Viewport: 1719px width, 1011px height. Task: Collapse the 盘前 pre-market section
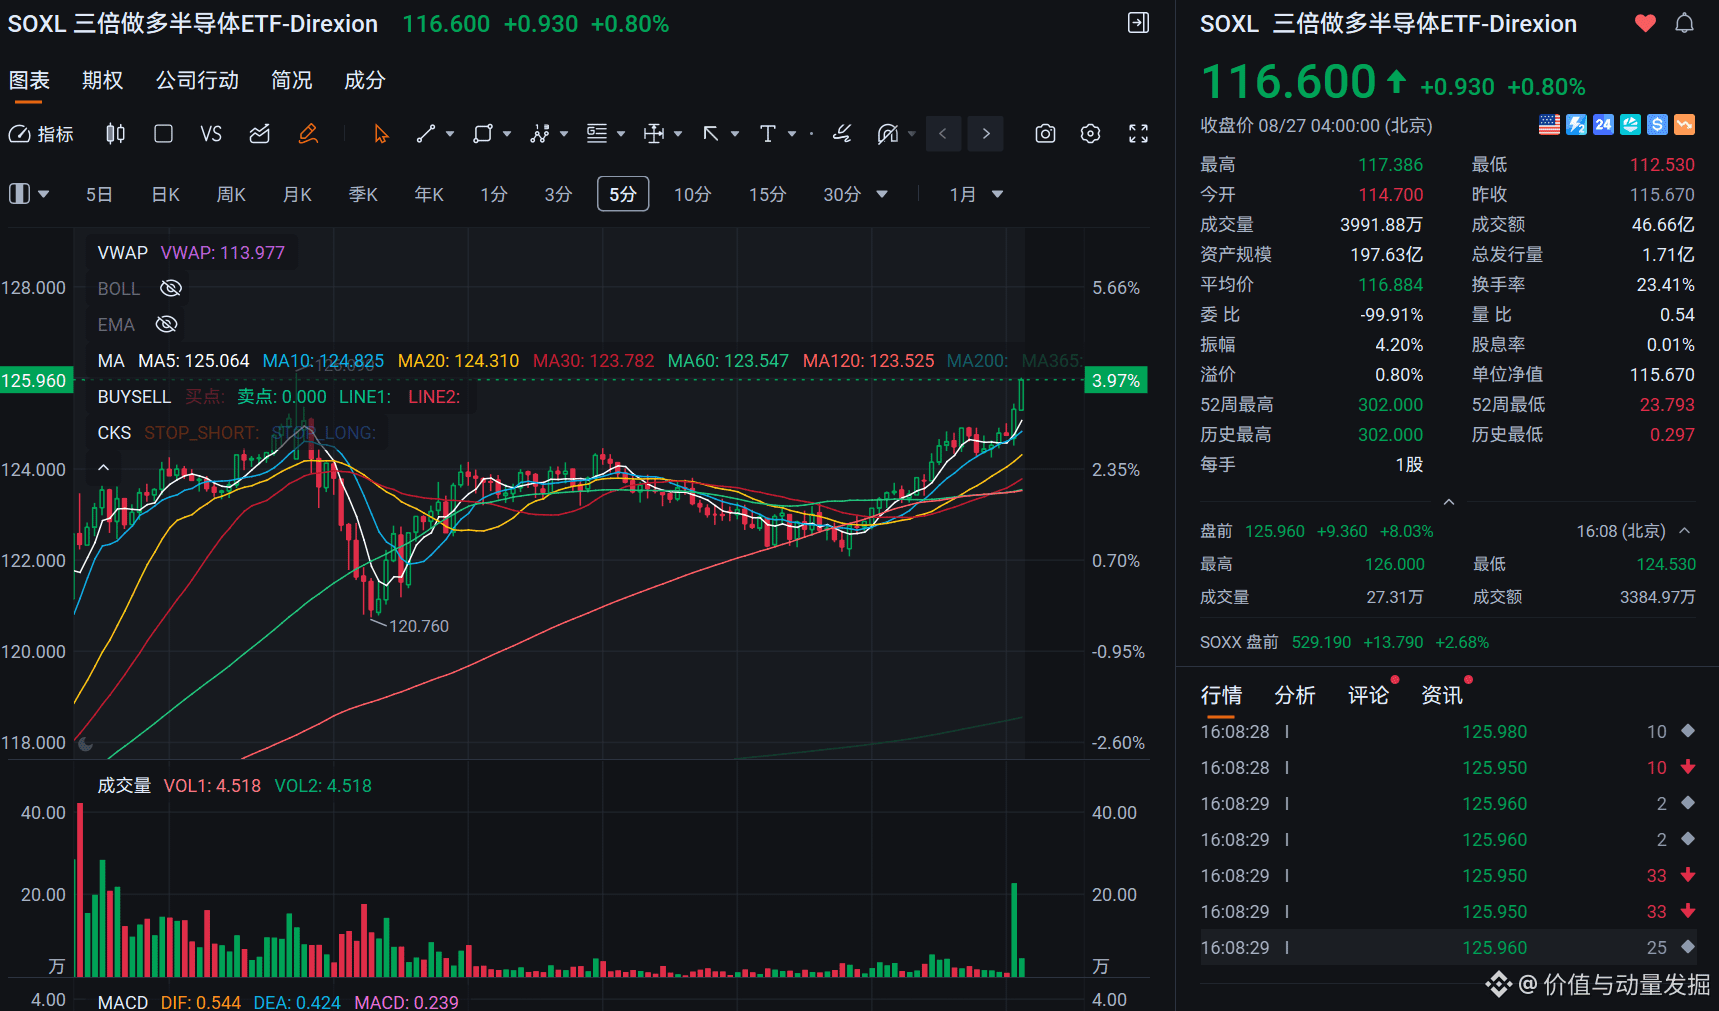(1685, 531)
